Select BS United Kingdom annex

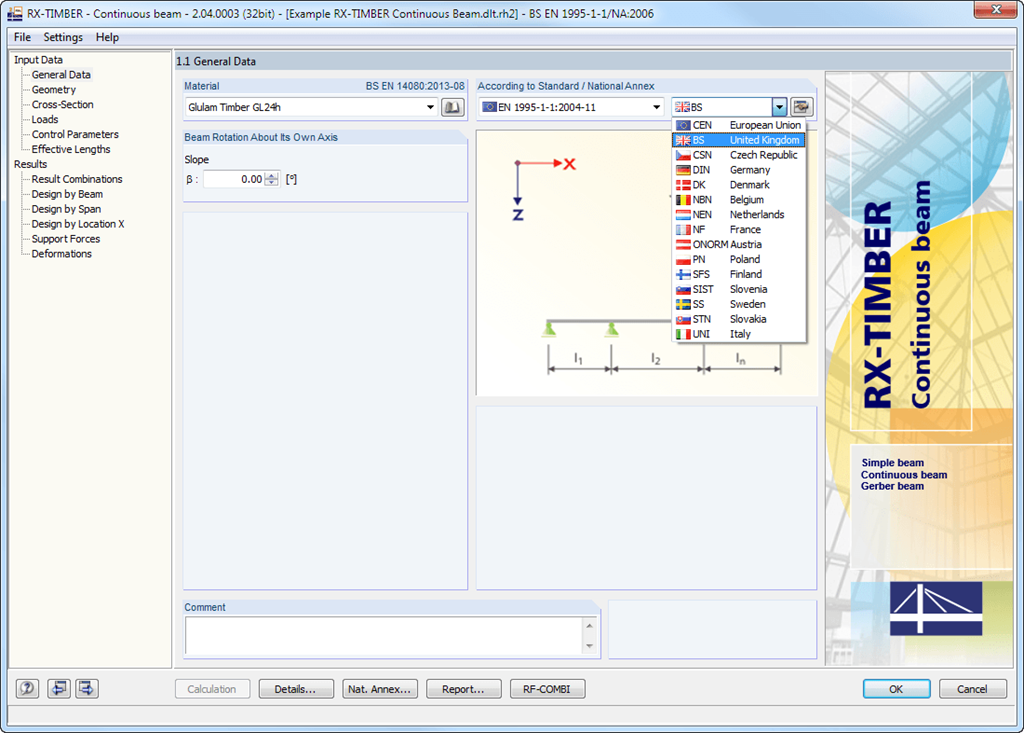pos(739,140)
